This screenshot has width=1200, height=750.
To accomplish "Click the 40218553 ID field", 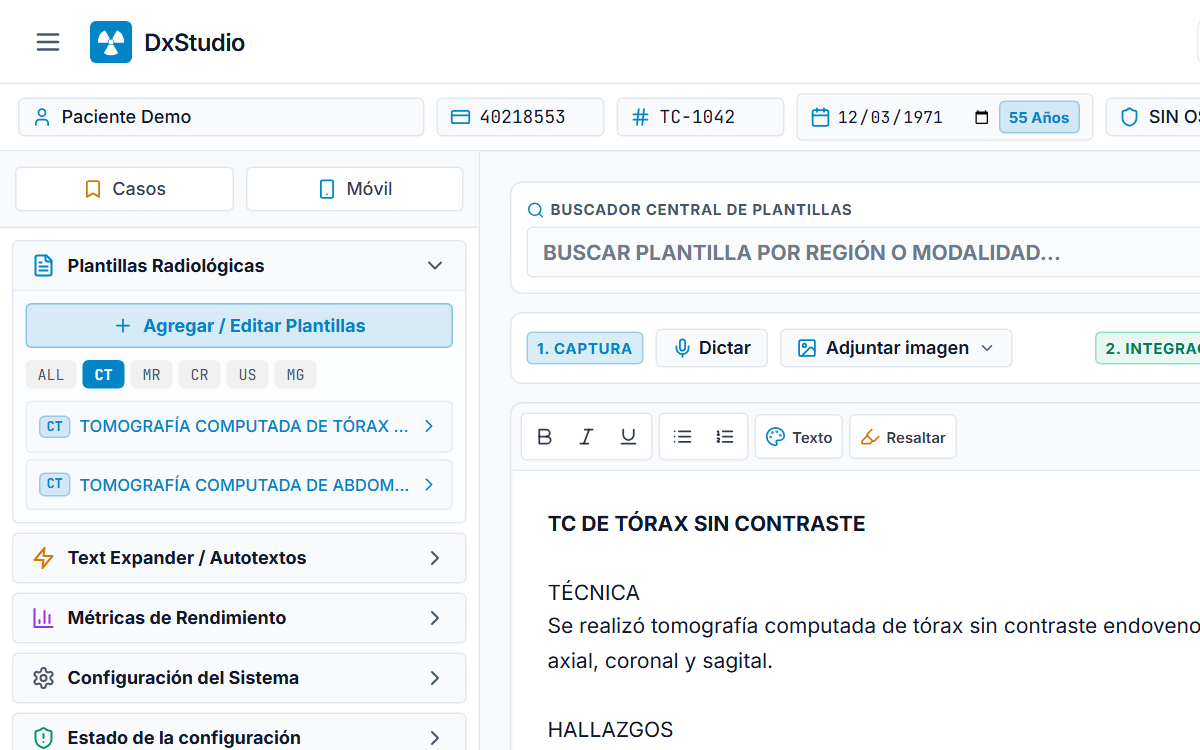I will pyautogui.click(x=520, y=117).
